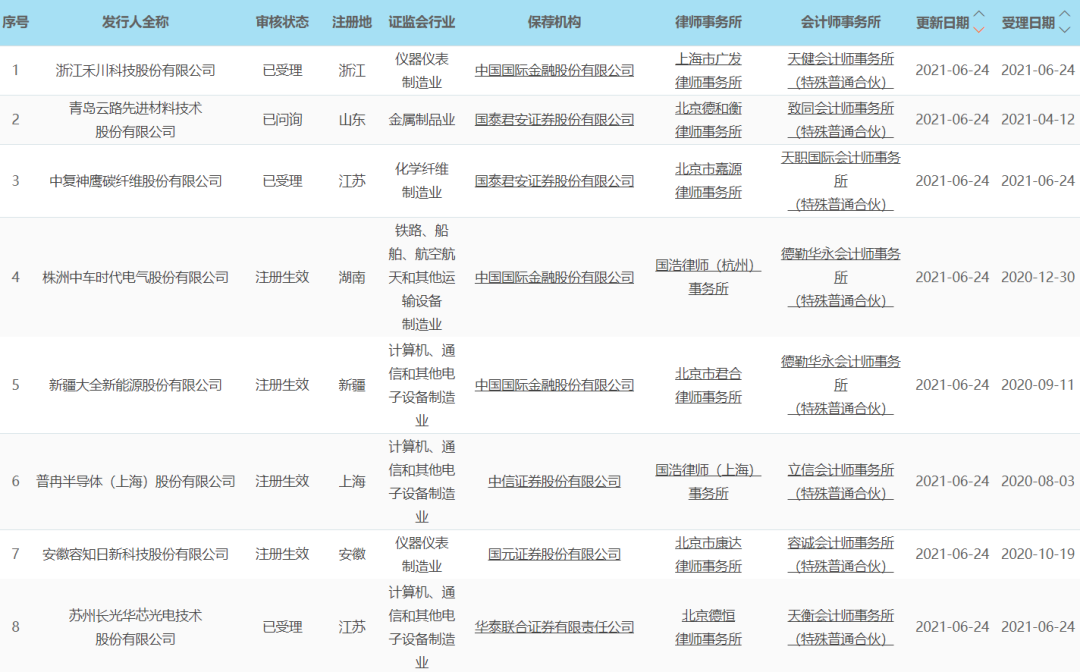
Task: Click the 保荐机构 column header
Action: (x=554, y=22)
